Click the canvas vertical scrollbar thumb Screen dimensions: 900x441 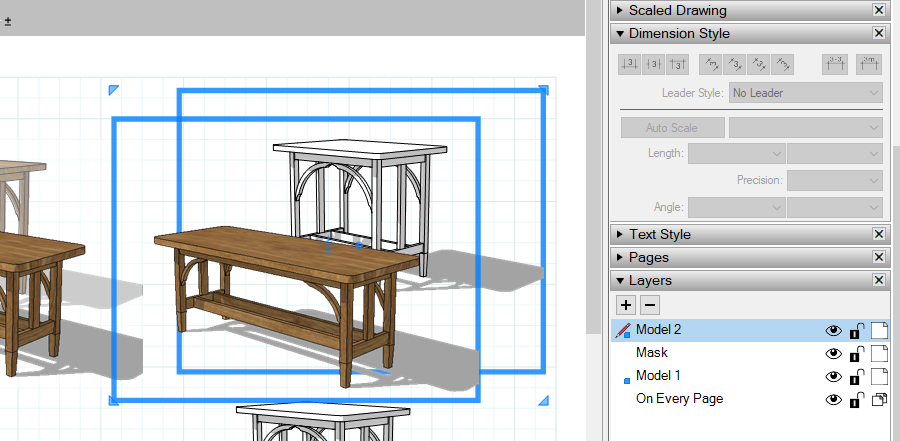coord(591,167)
